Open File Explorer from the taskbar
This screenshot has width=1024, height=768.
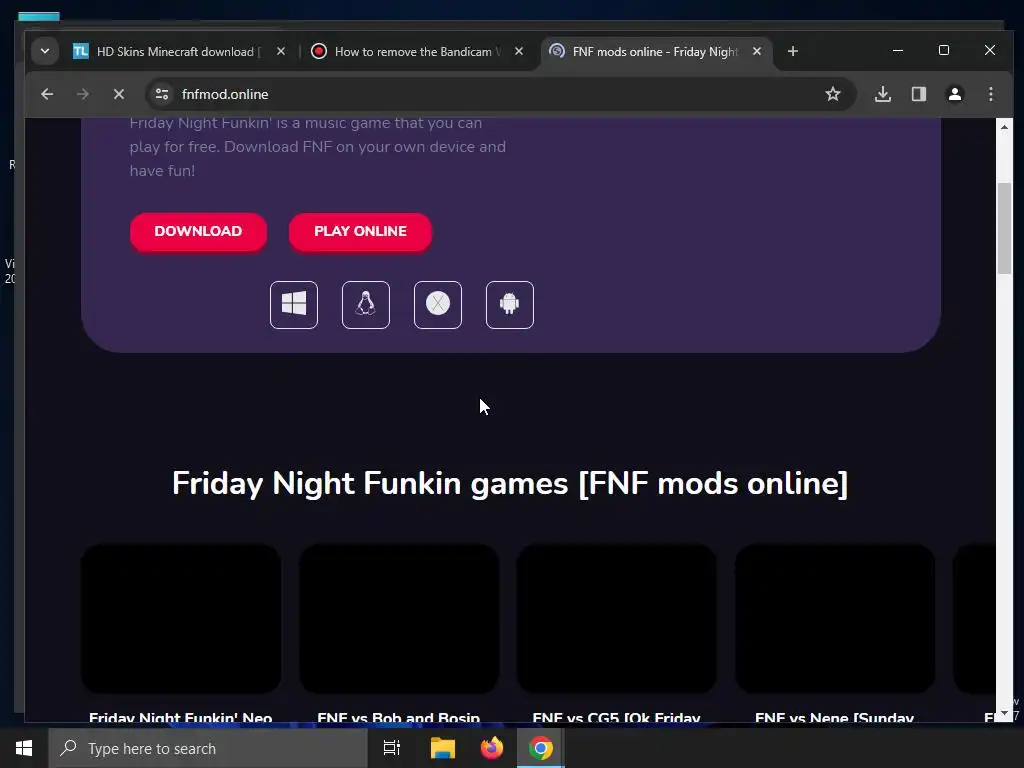pos(442,748)
